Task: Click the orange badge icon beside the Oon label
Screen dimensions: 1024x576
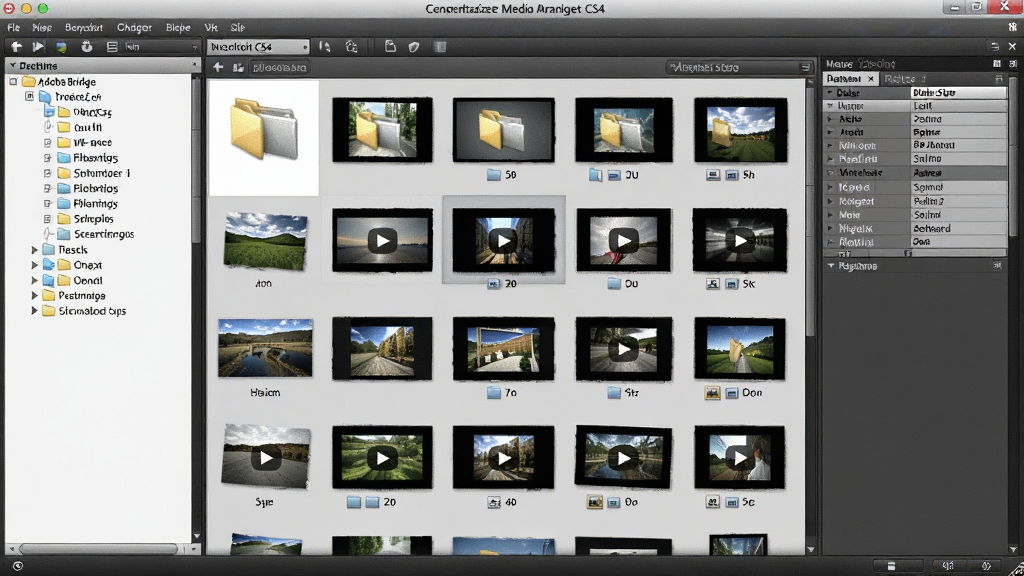Action: tap(712, 392)
